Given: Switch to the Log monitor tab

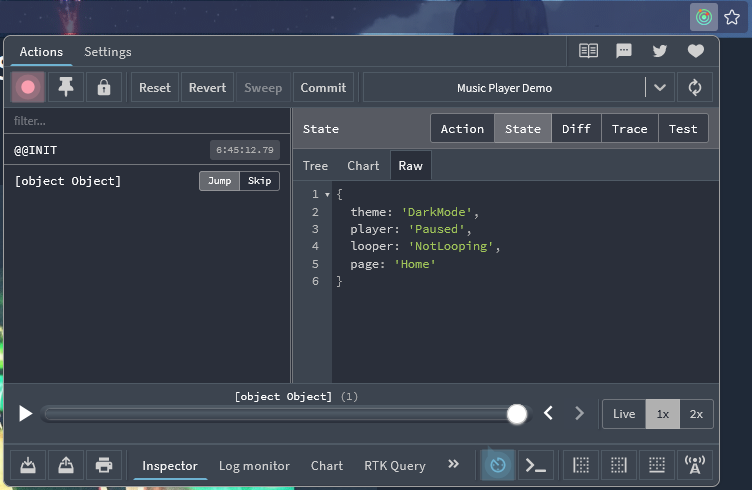Looking at the screenshot, I should [254, 466].
